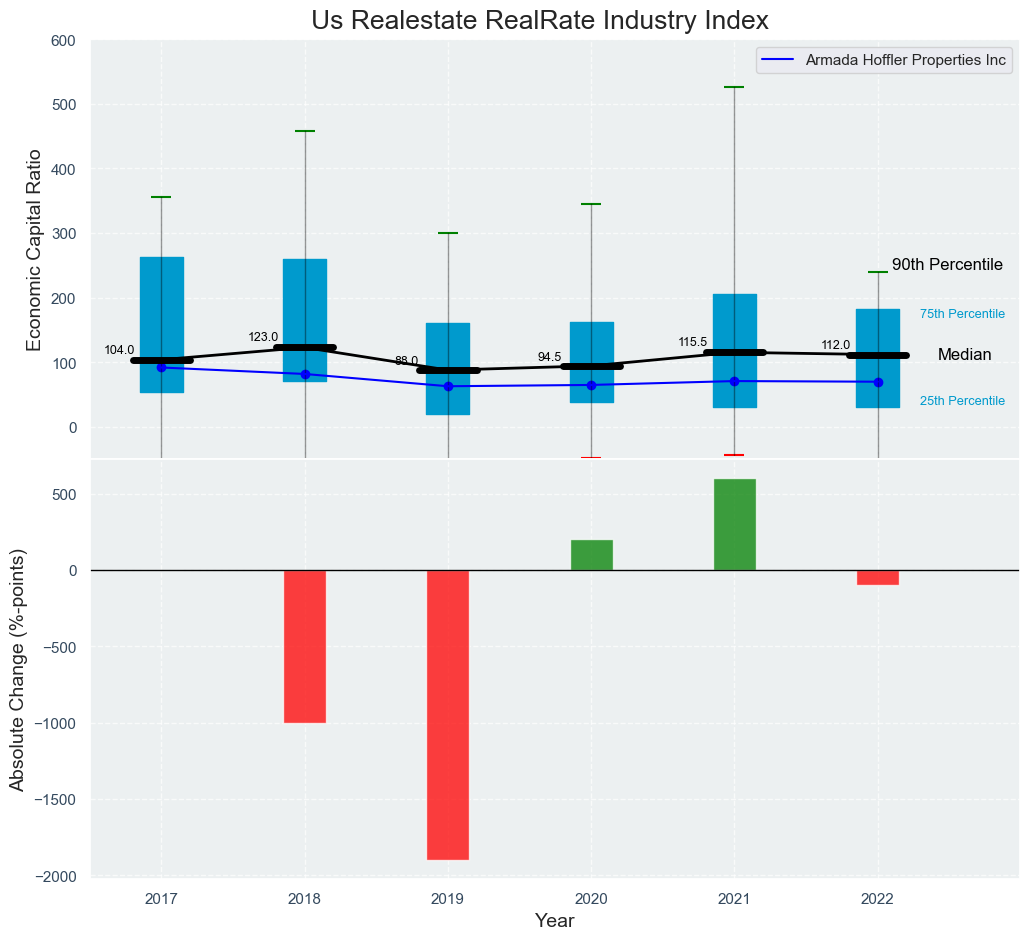The height and width of the screenshot is (940, 1029).
Task: Click the 2022 blue data point marker
Action: pos(878,382)
